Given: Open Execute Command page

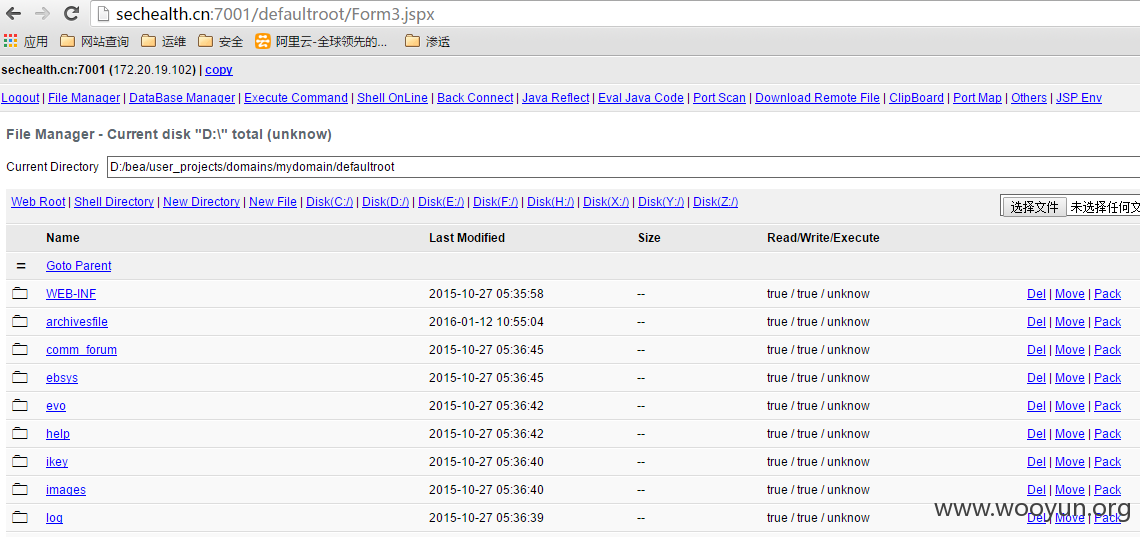Looking at the screenshot, I should 296,97.
